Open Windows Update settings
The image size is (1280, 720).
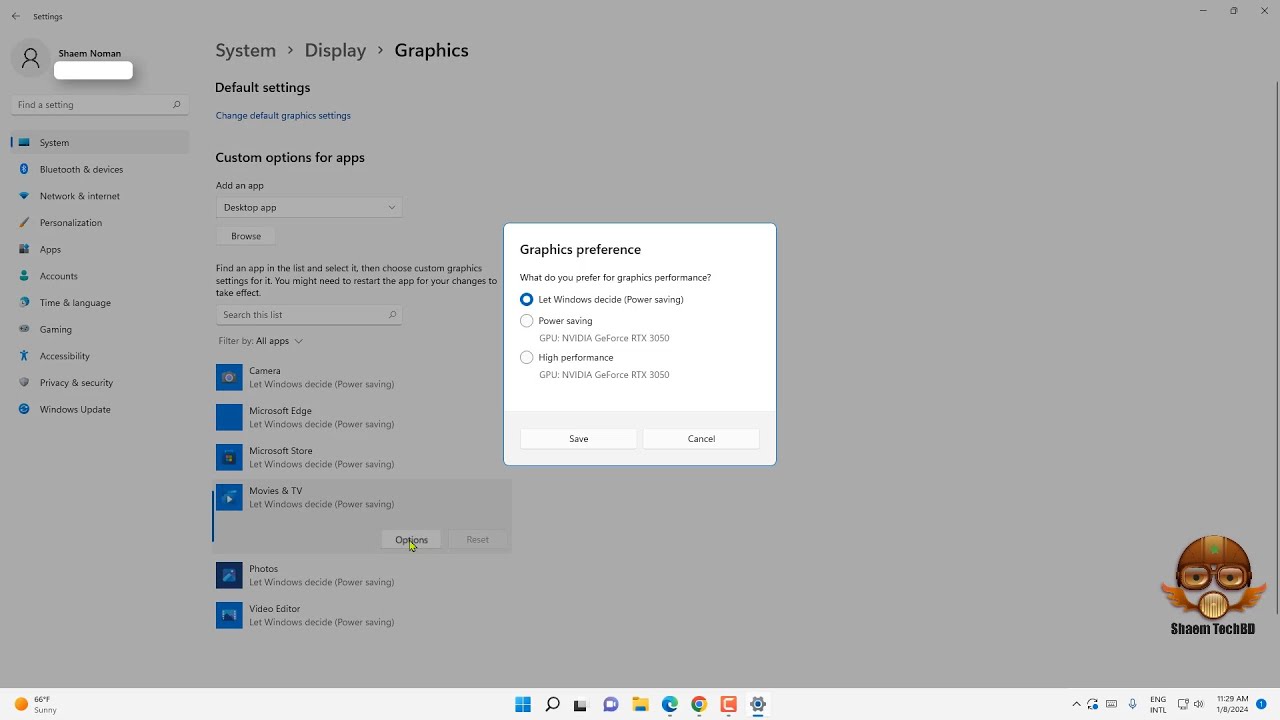point(100,409)
